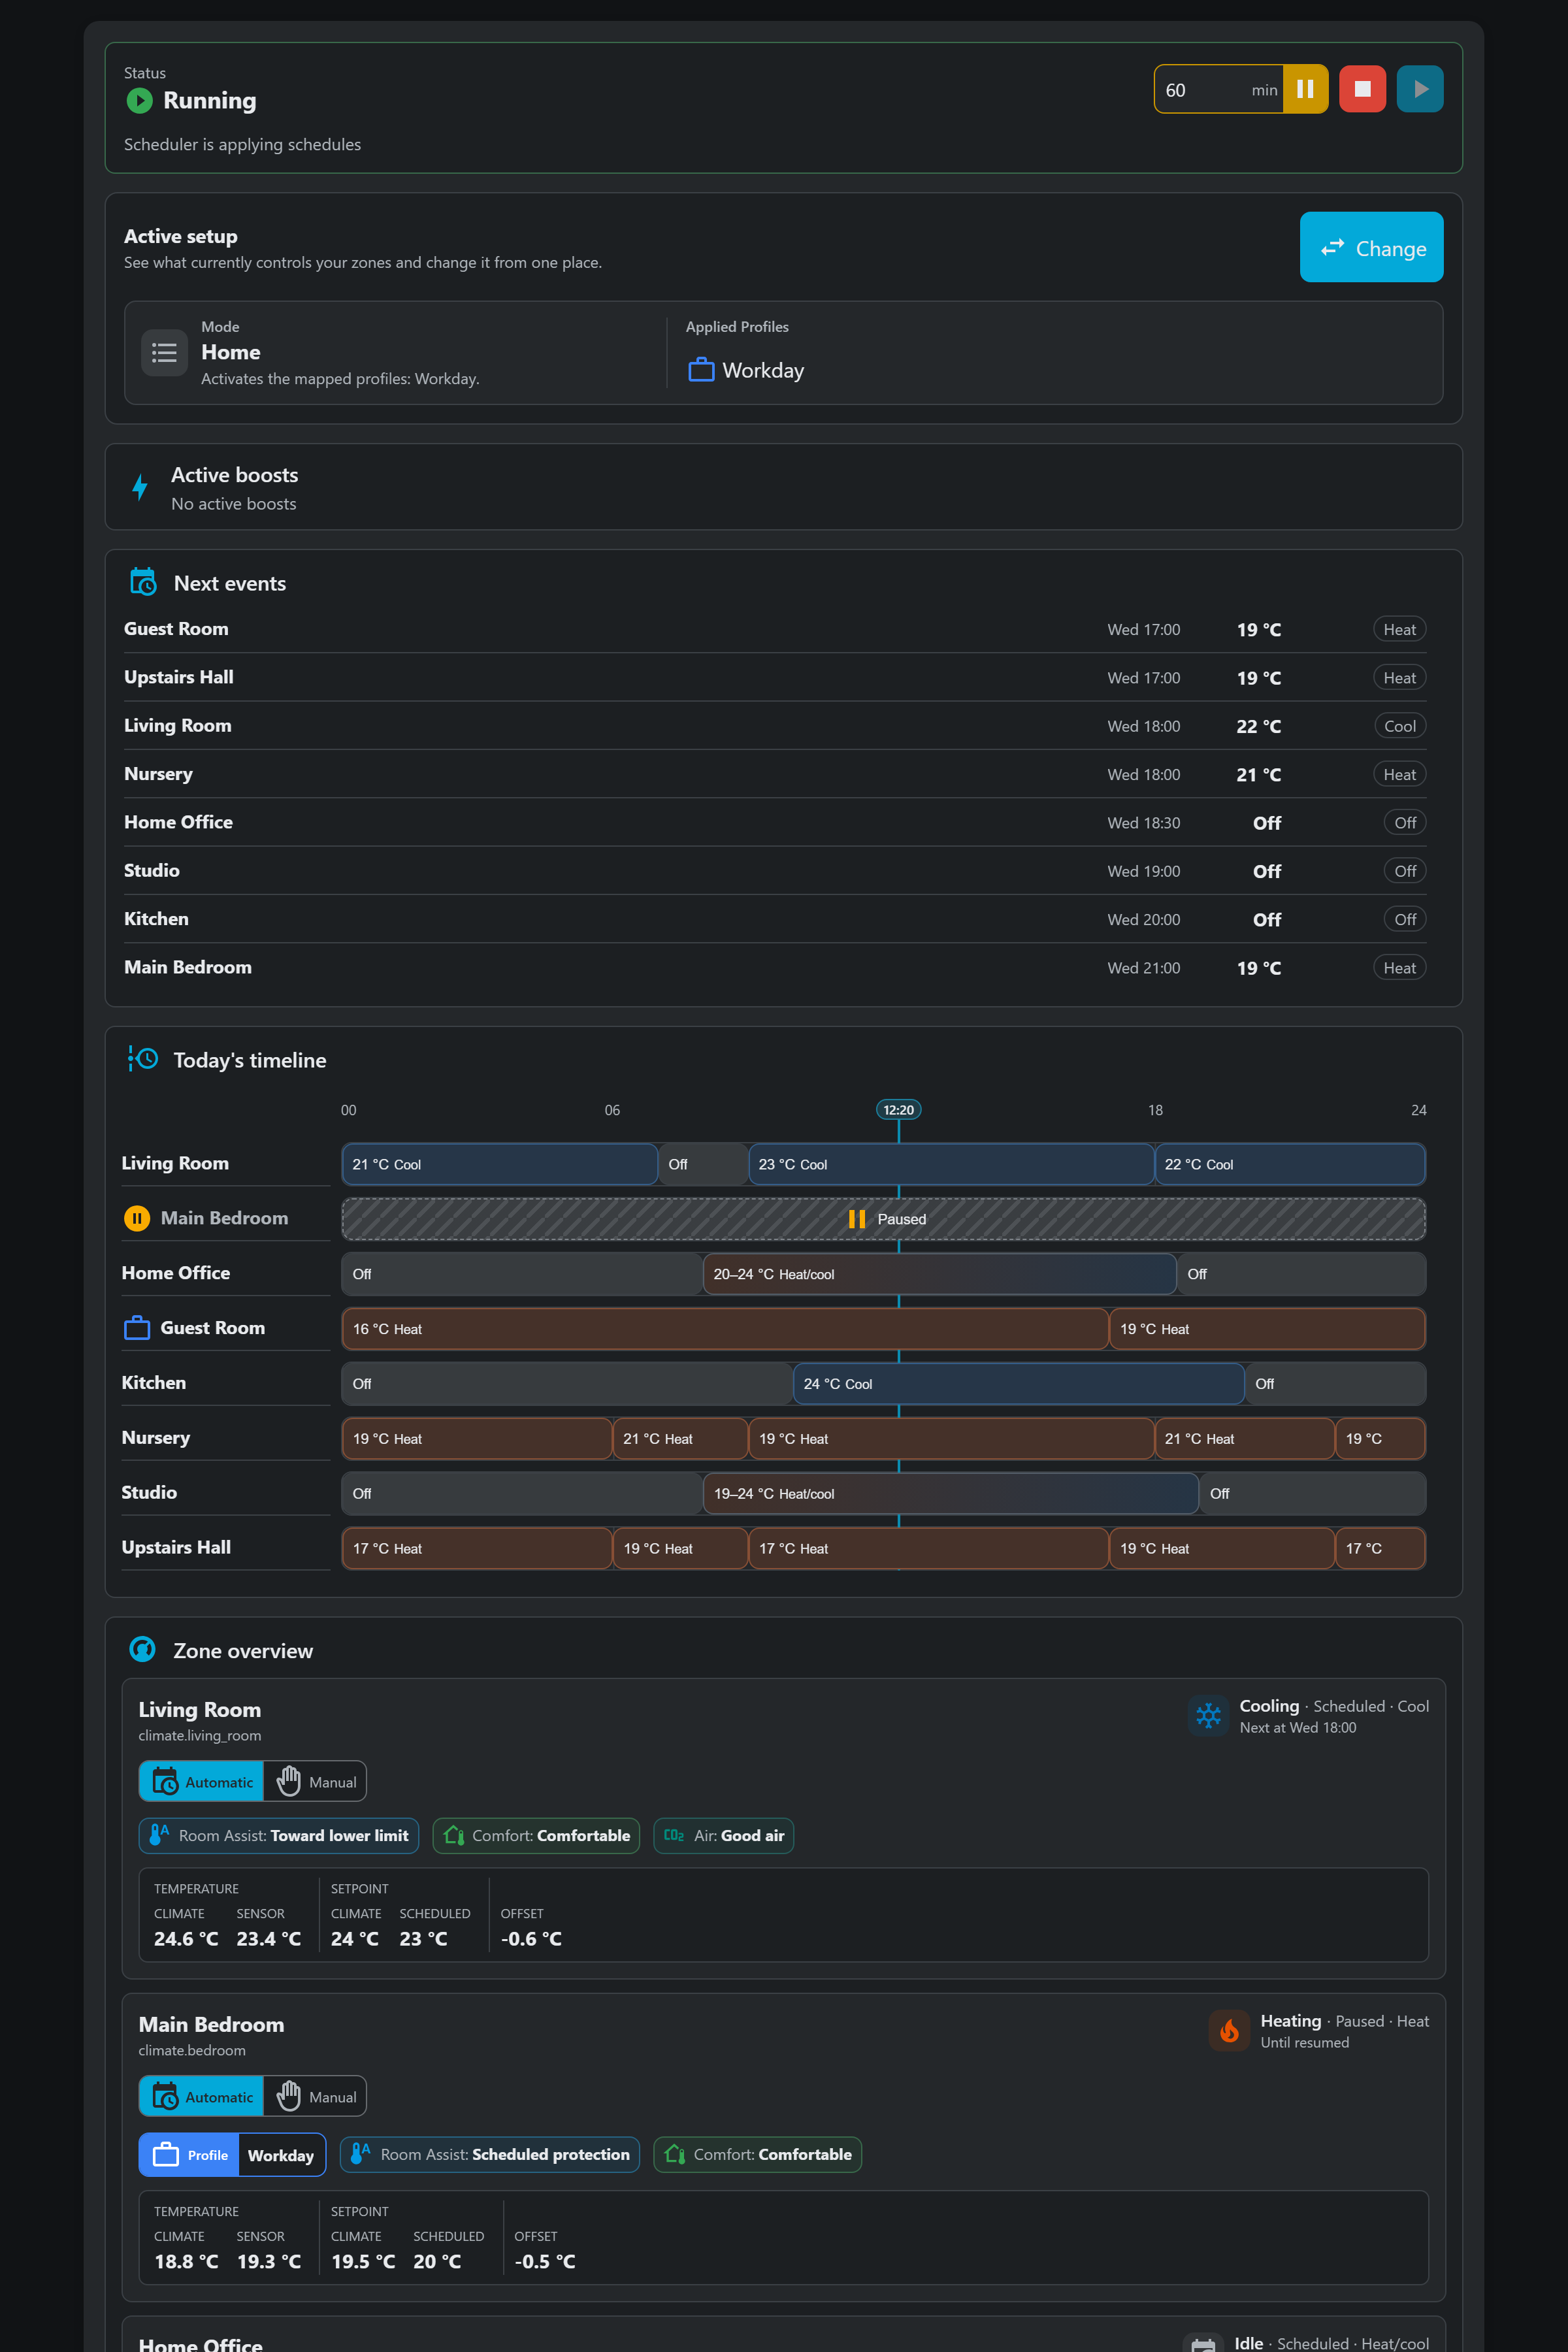Select Home Office 20–24 °C Heat/cool block

[940, 1274]
